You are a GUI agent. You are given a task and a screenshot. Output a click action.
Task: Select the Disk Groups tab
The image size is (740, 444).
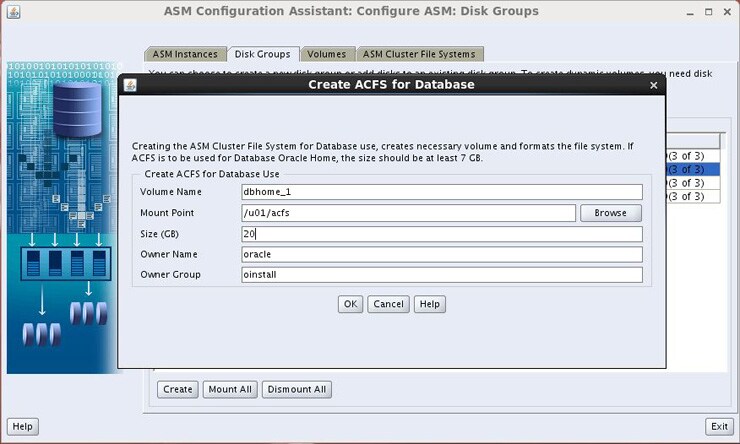[x=261, y=54]
